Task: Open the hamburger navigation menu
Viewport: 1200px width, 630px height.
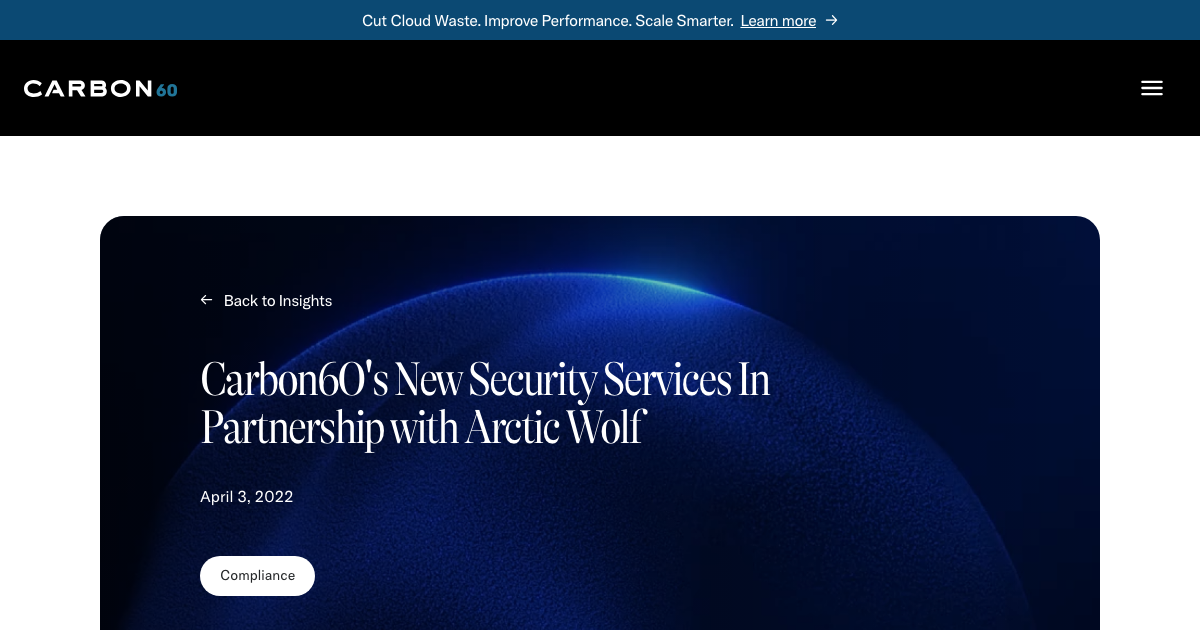Action: pos(1152,88)
